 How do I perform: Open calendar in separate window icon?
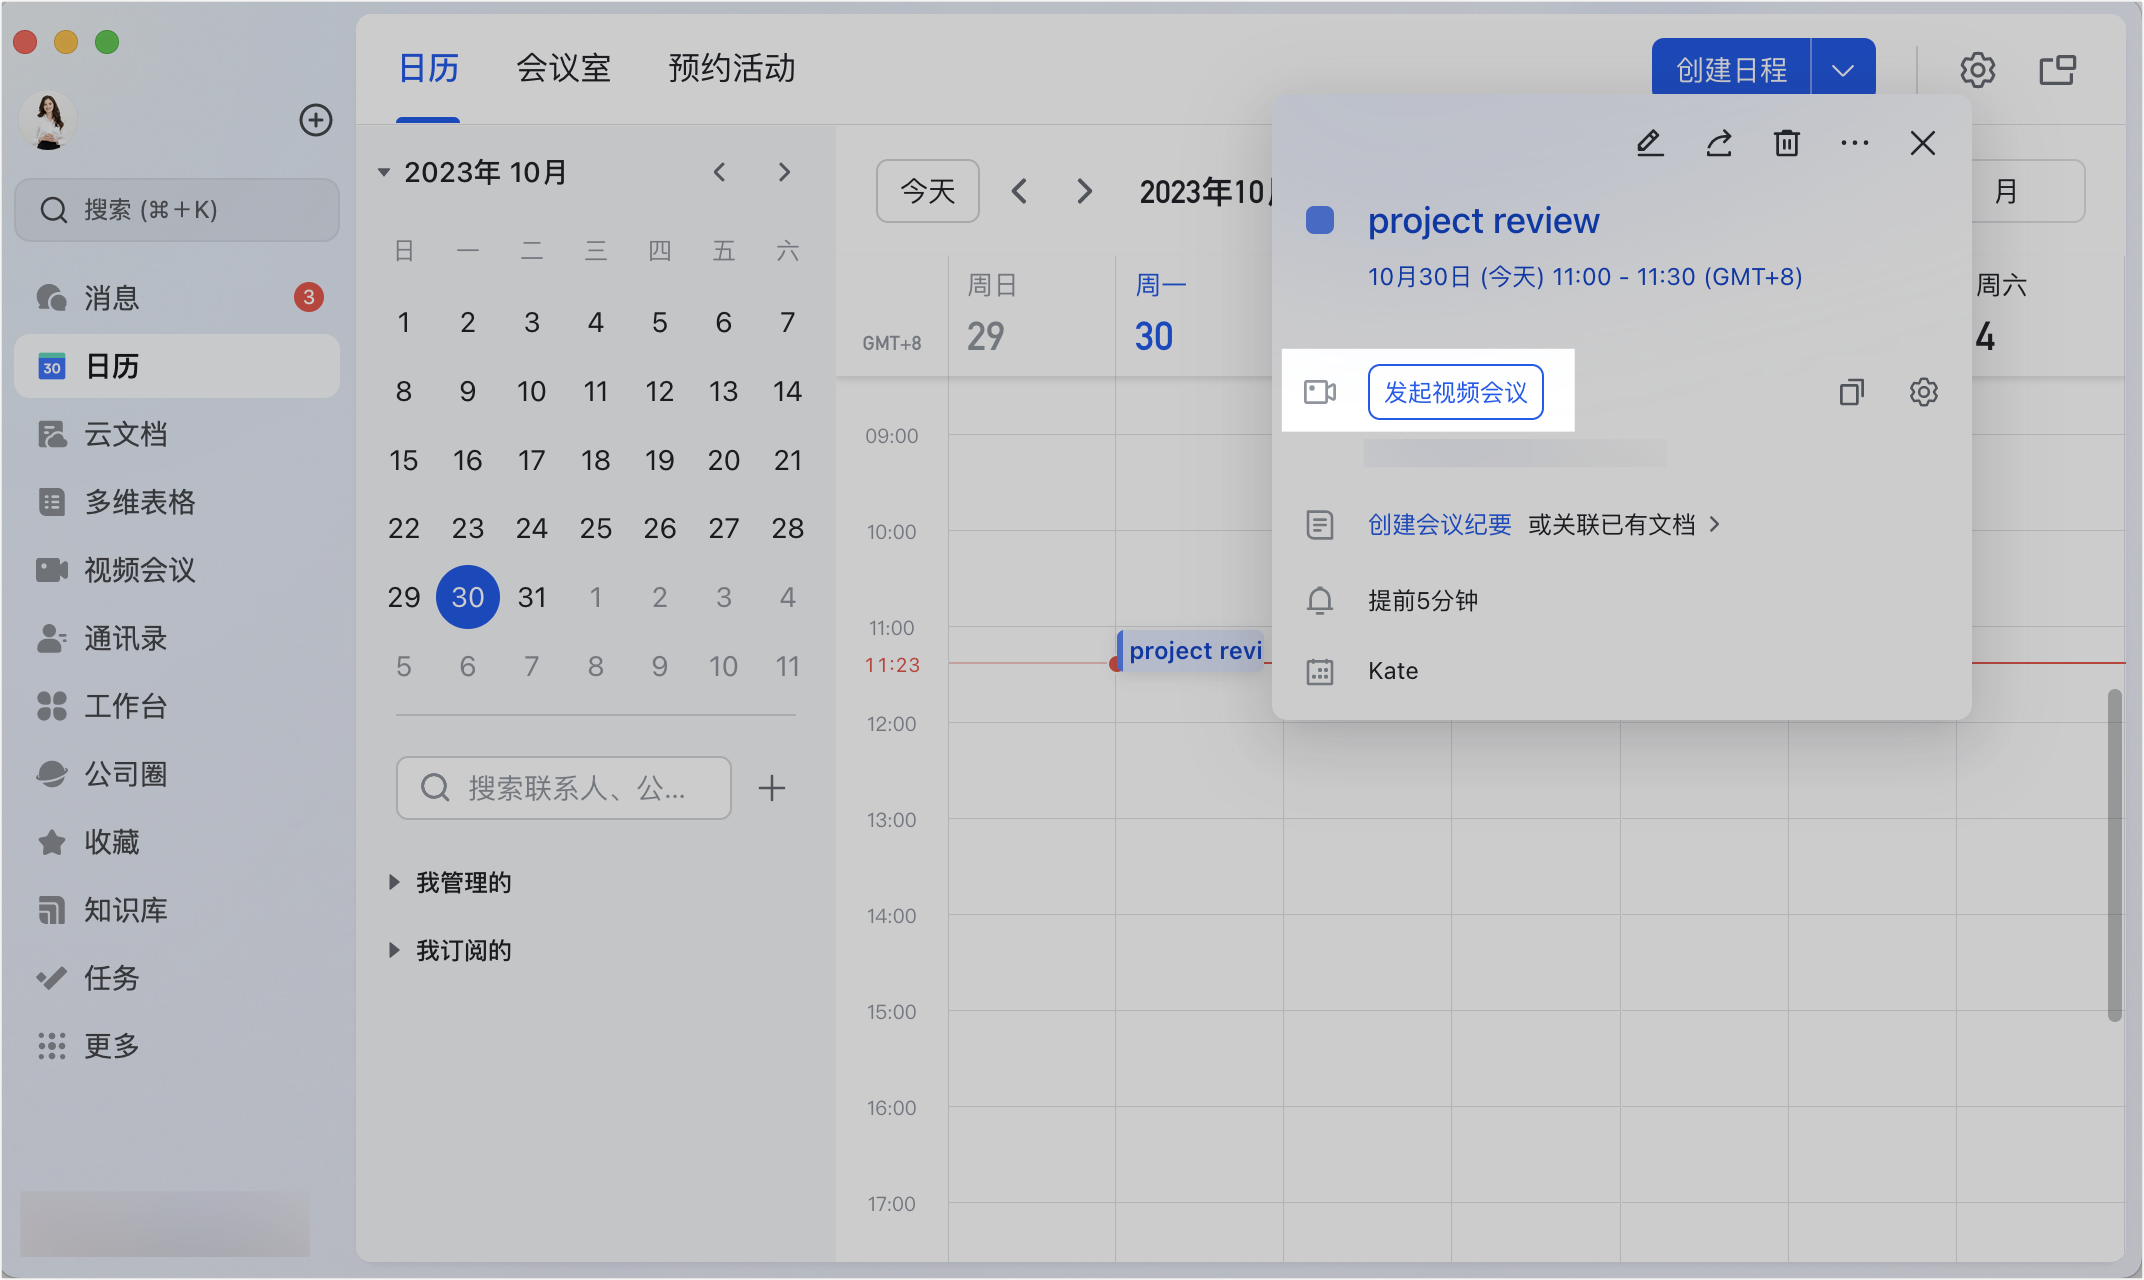tap(2058, 70)
